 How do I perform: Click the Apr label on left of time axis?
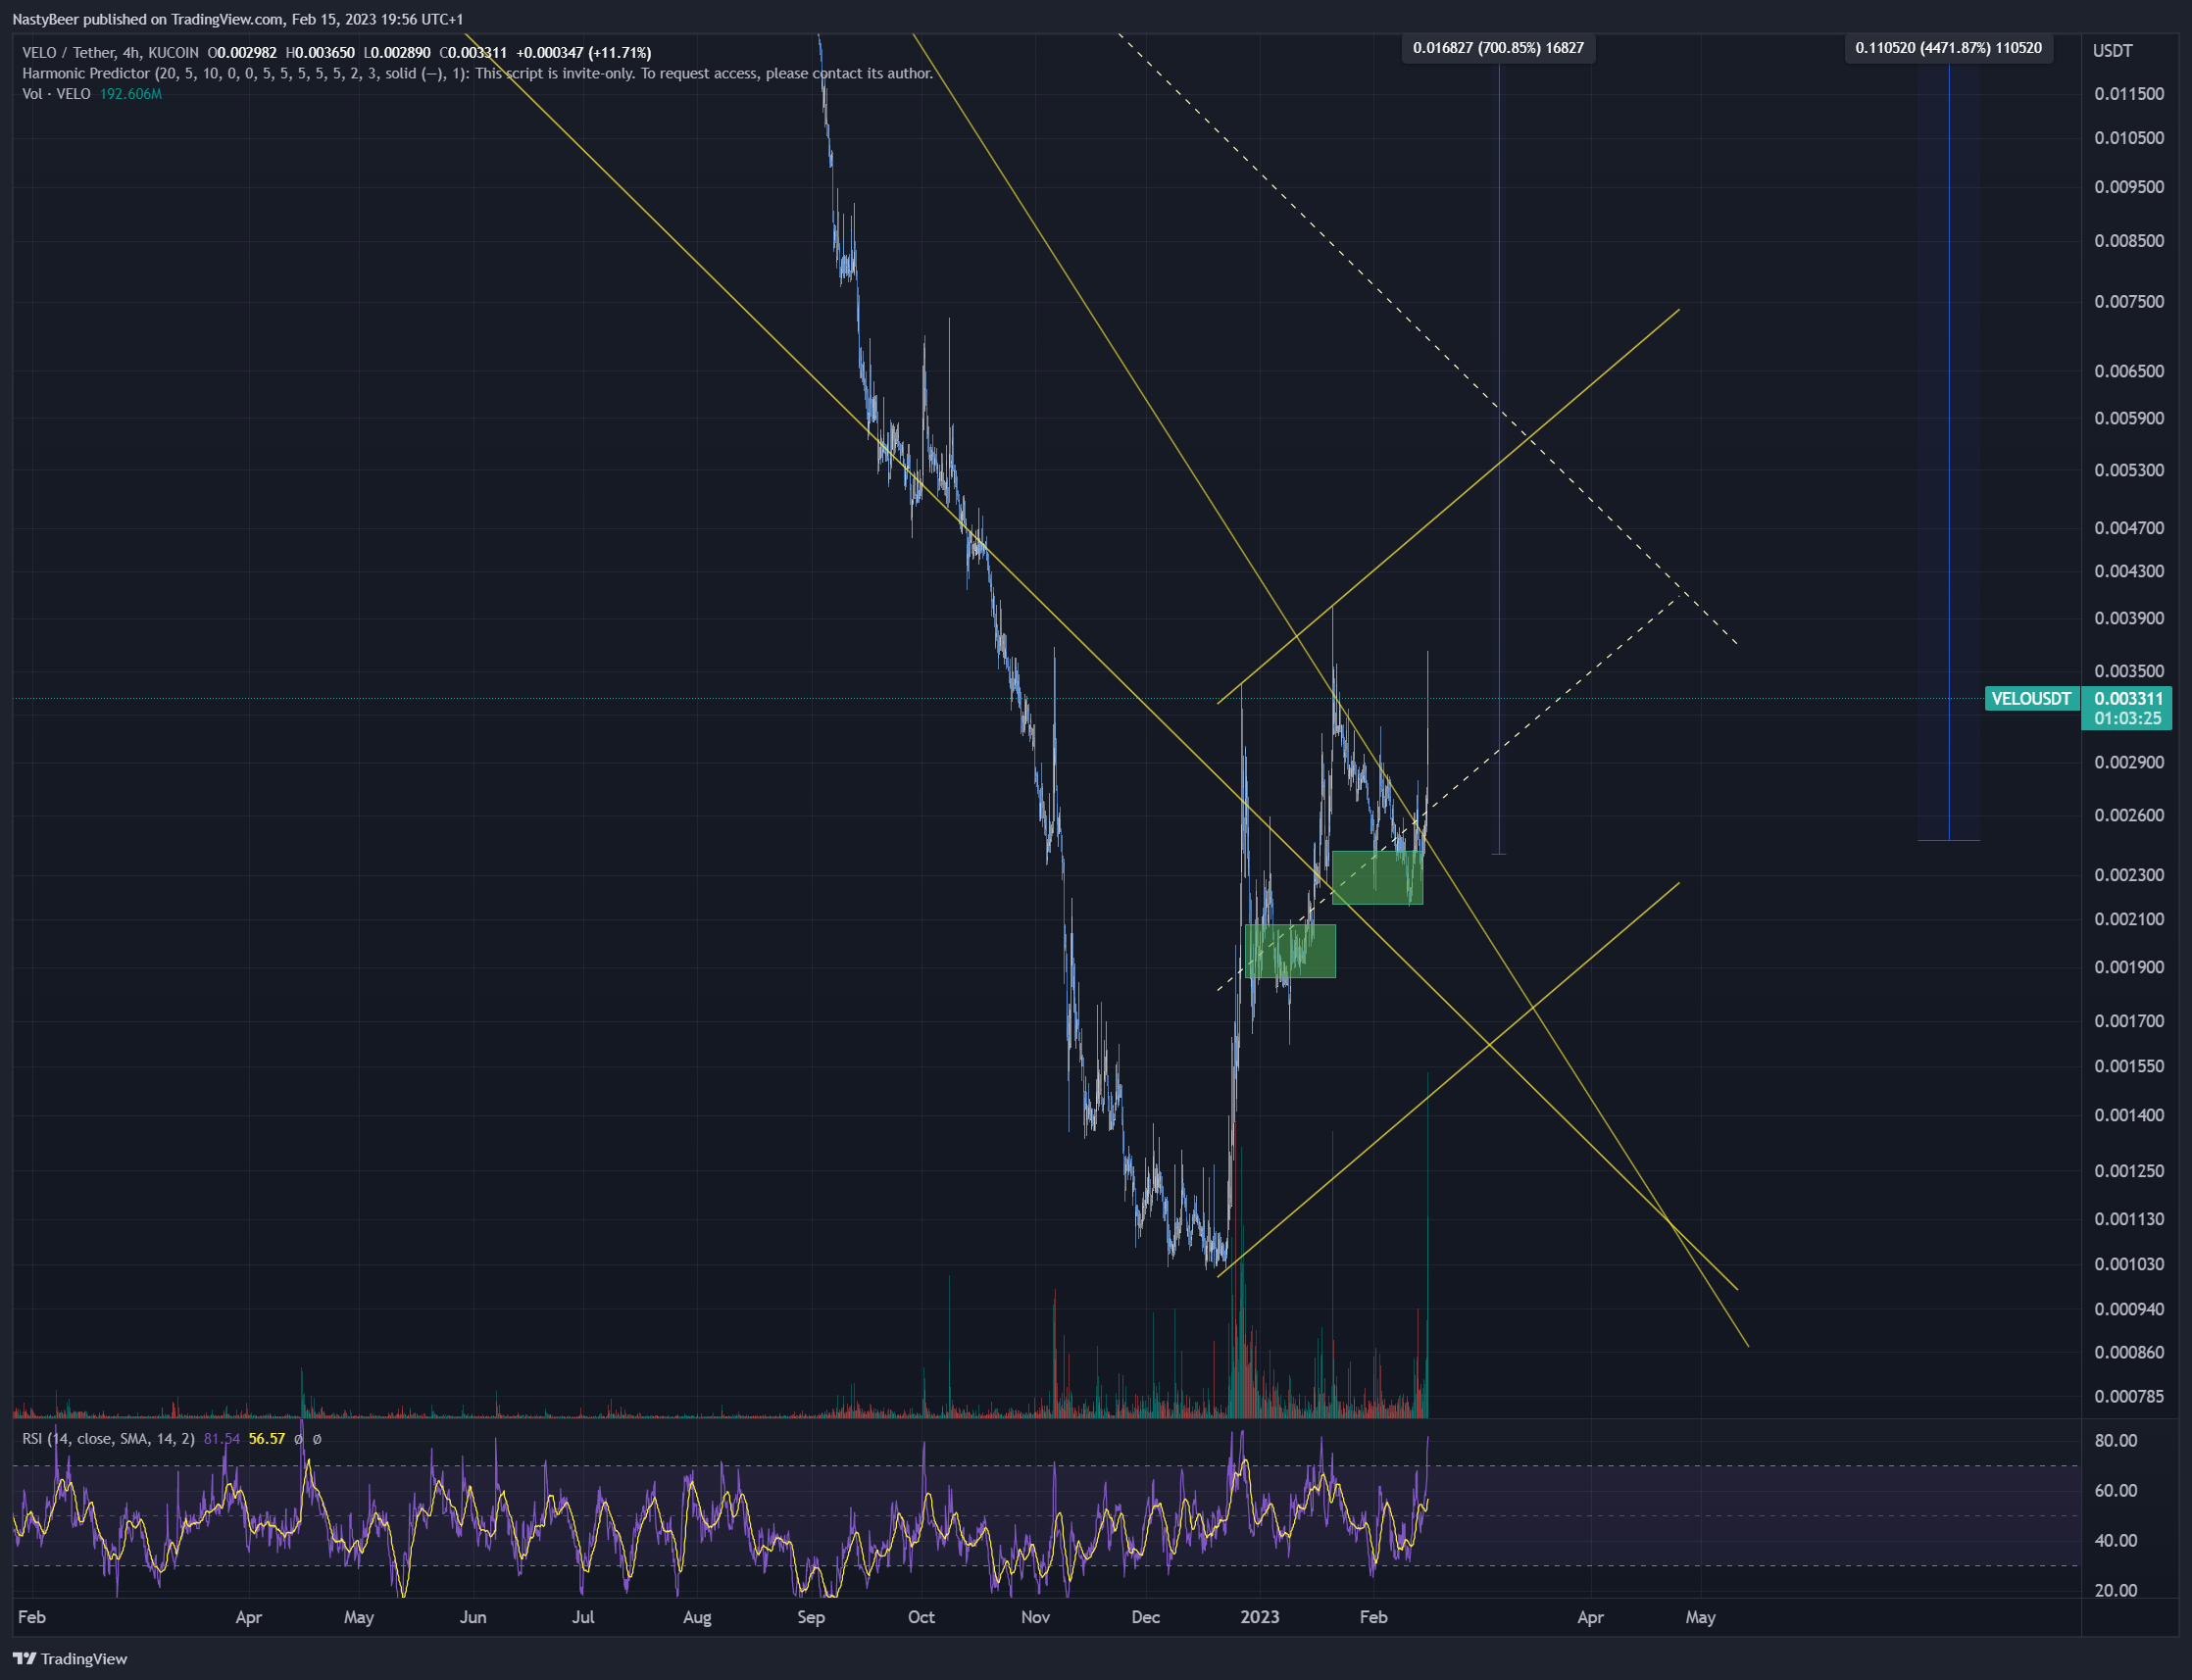pos(248,1617)
